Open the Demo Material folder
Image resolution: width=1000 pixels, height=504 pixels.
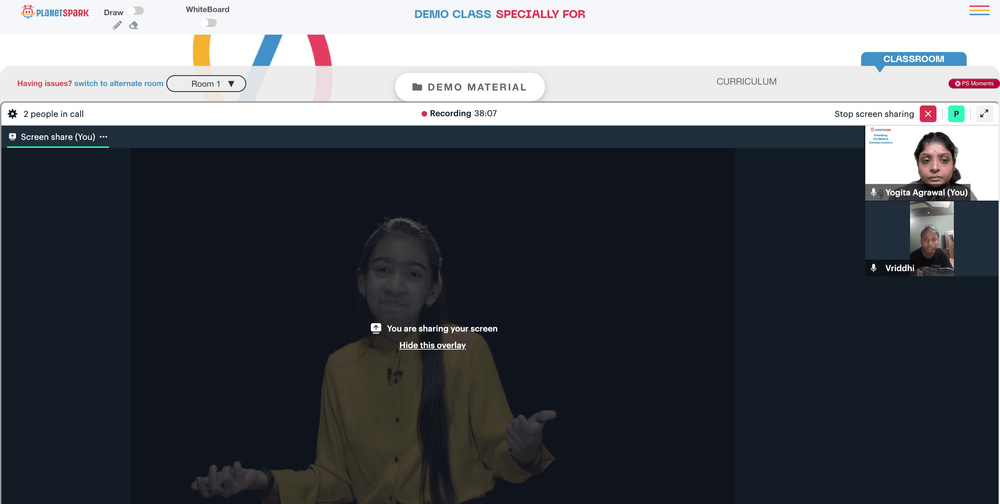470,87
